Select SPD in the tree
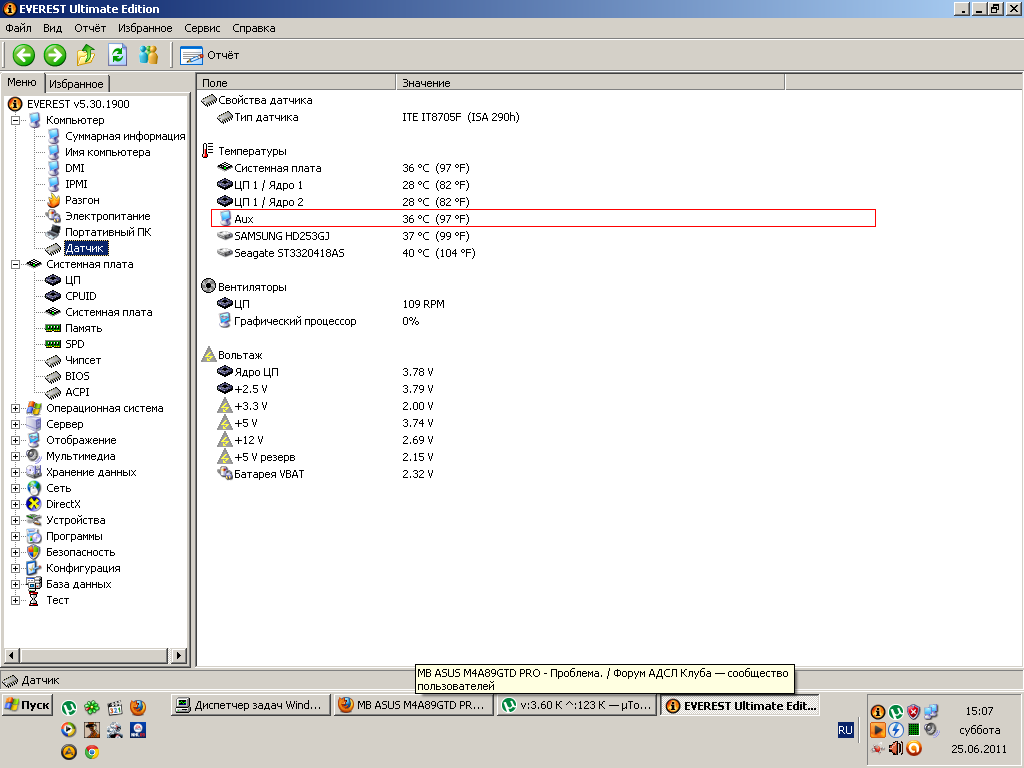Viewport: 1024px width, 768px height. coord(74,344)
